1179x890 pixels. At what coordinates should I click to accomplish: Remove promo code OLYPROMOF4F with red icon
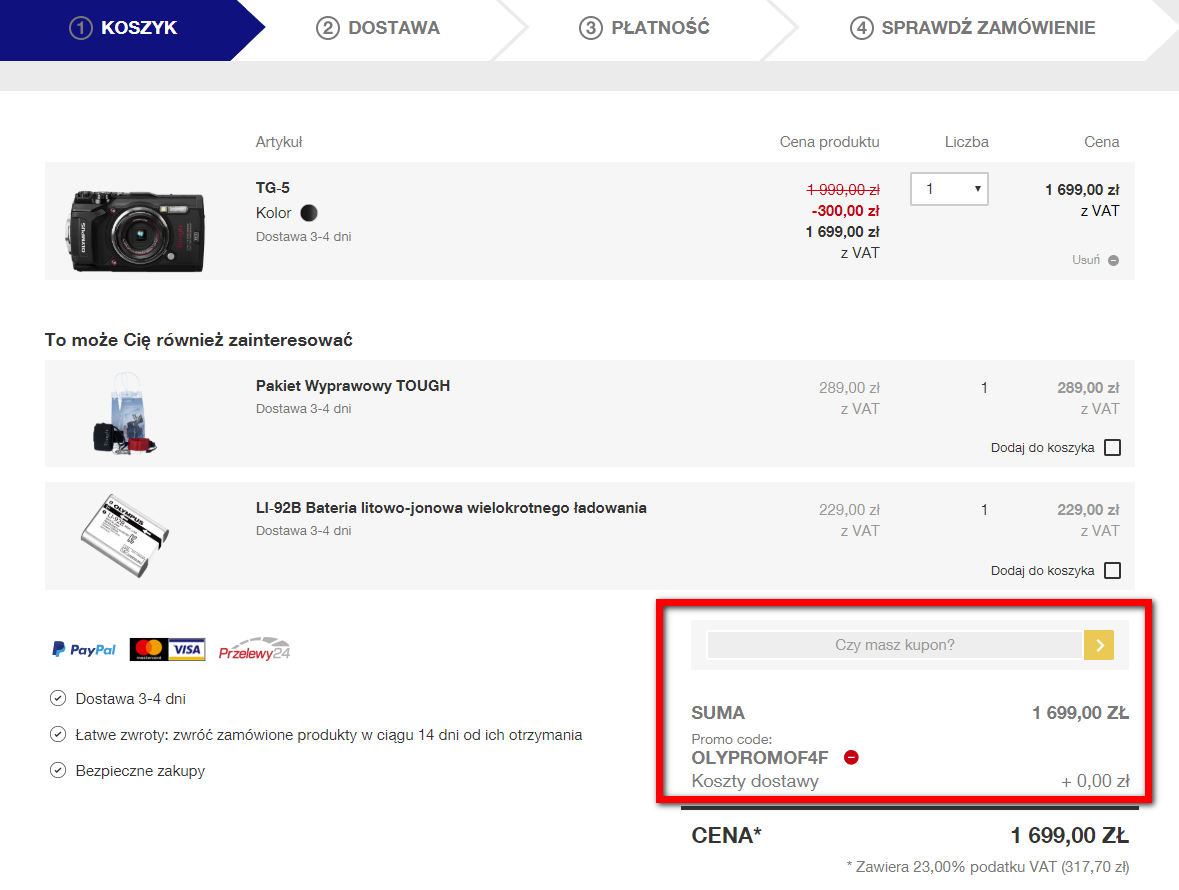coord(851,757)
